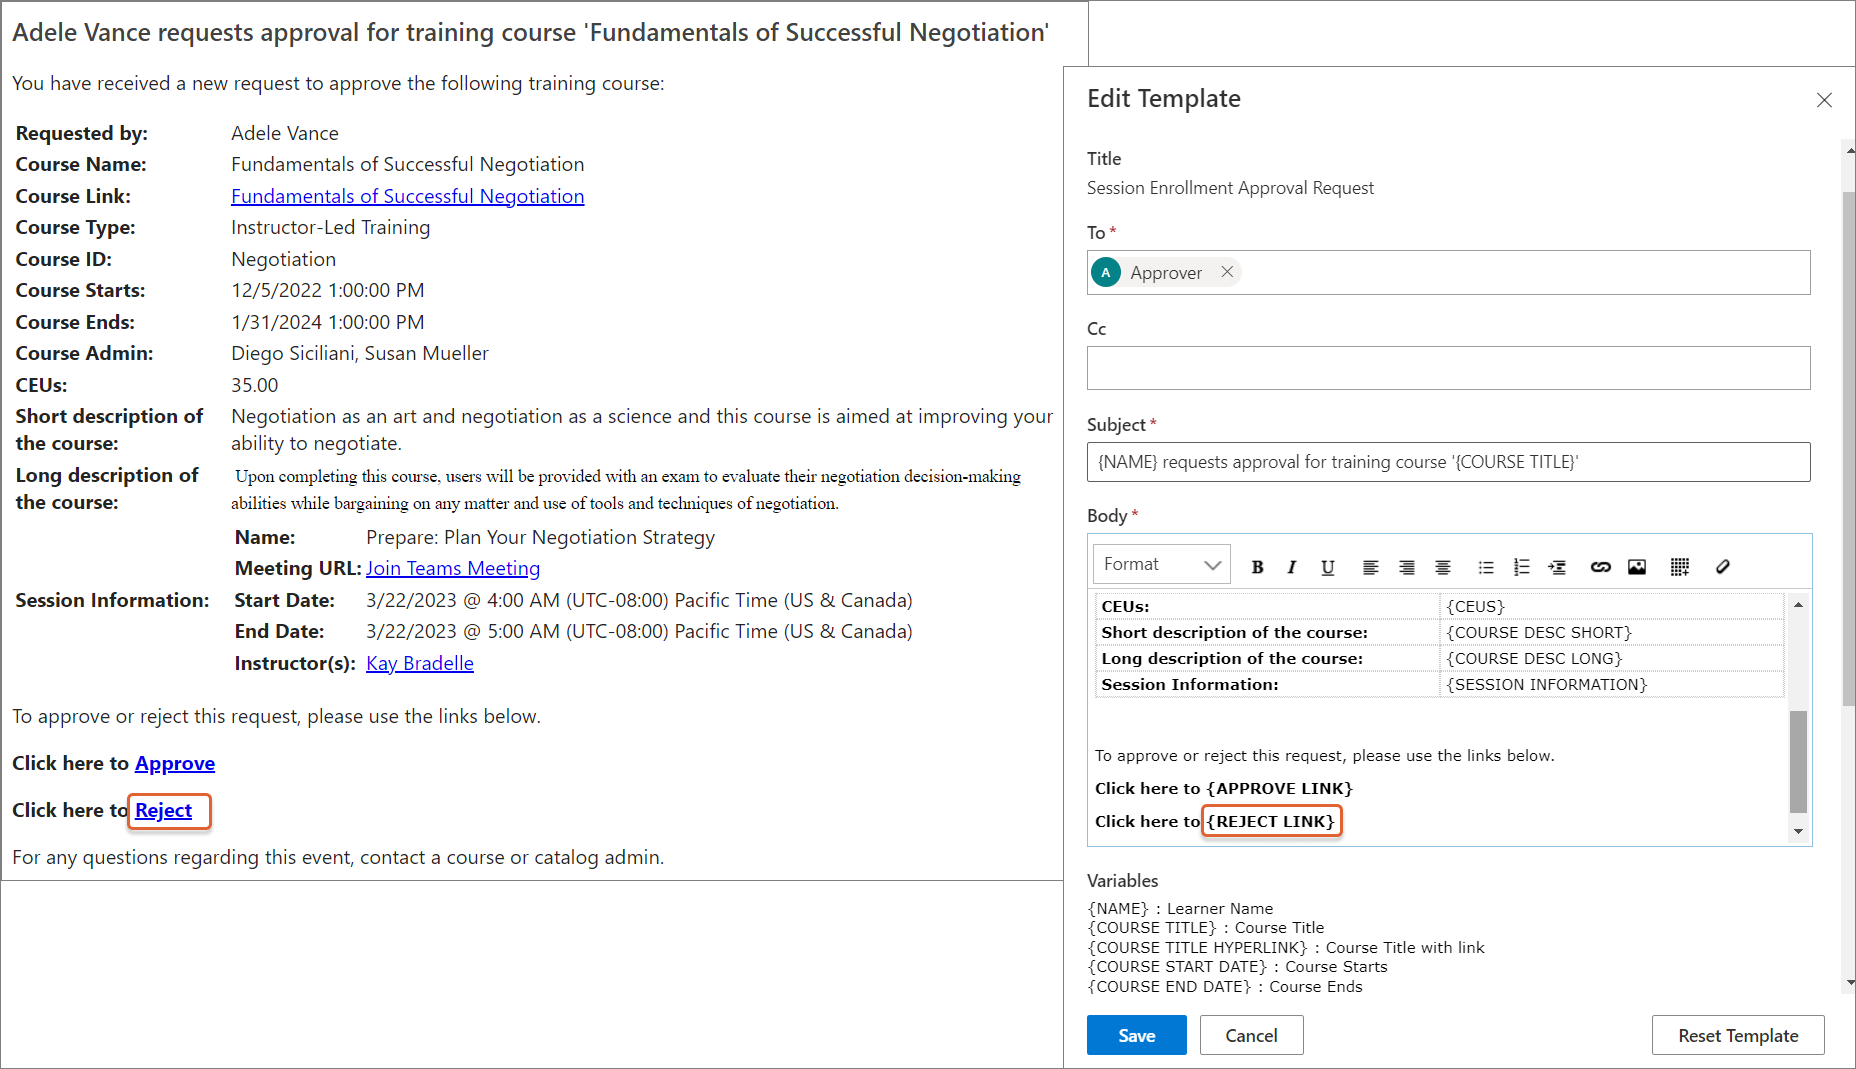Click the underline formatting icon

click(x=1327, y=567)
